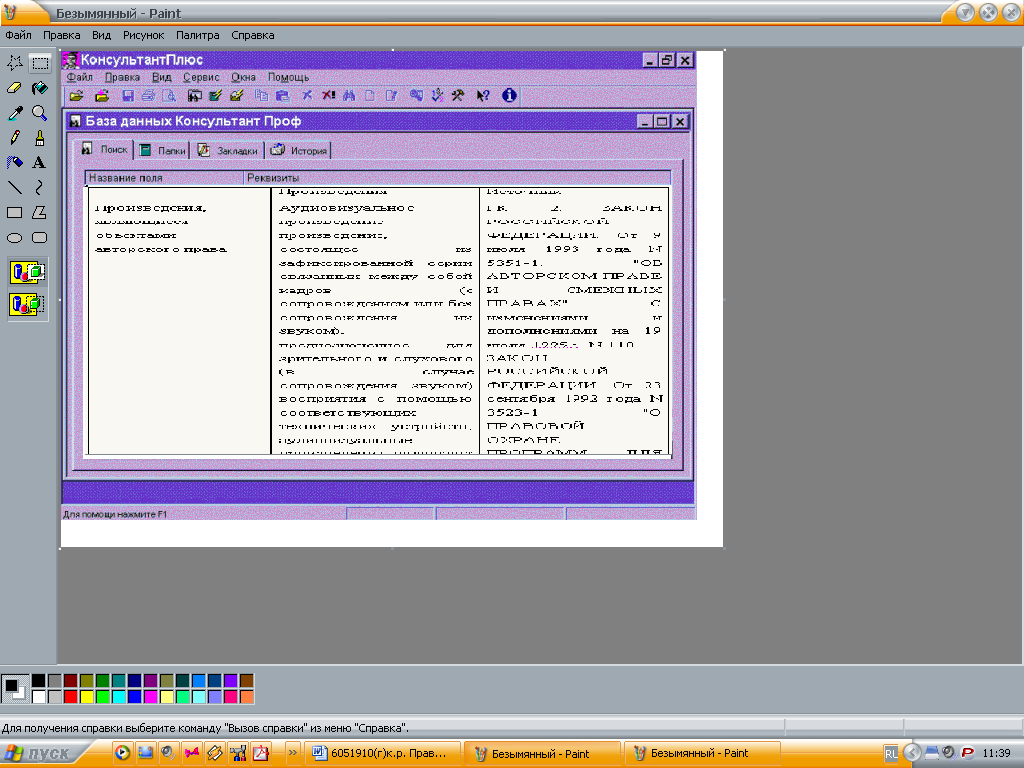This screenshot has height=768, width=1024.
Task: Click the pink bow-tie quick launch icon
Action: [191, 753]
